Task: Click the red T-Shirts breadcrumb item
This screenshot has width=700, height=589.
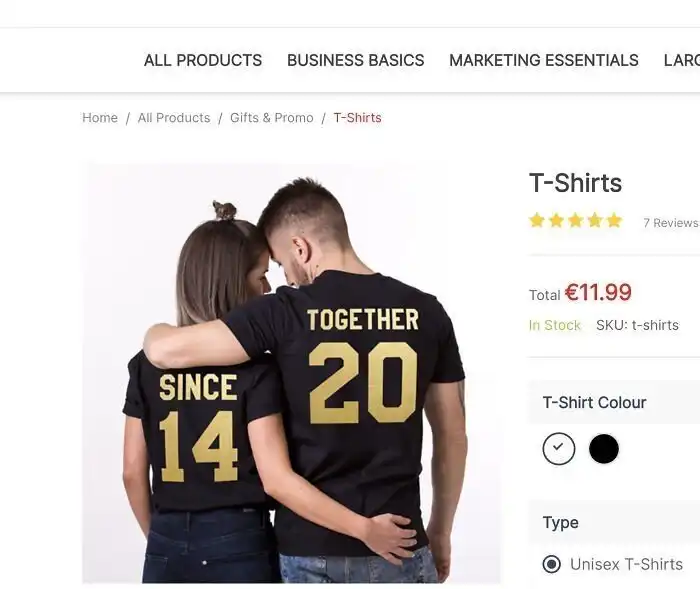Action: (358, 118)
